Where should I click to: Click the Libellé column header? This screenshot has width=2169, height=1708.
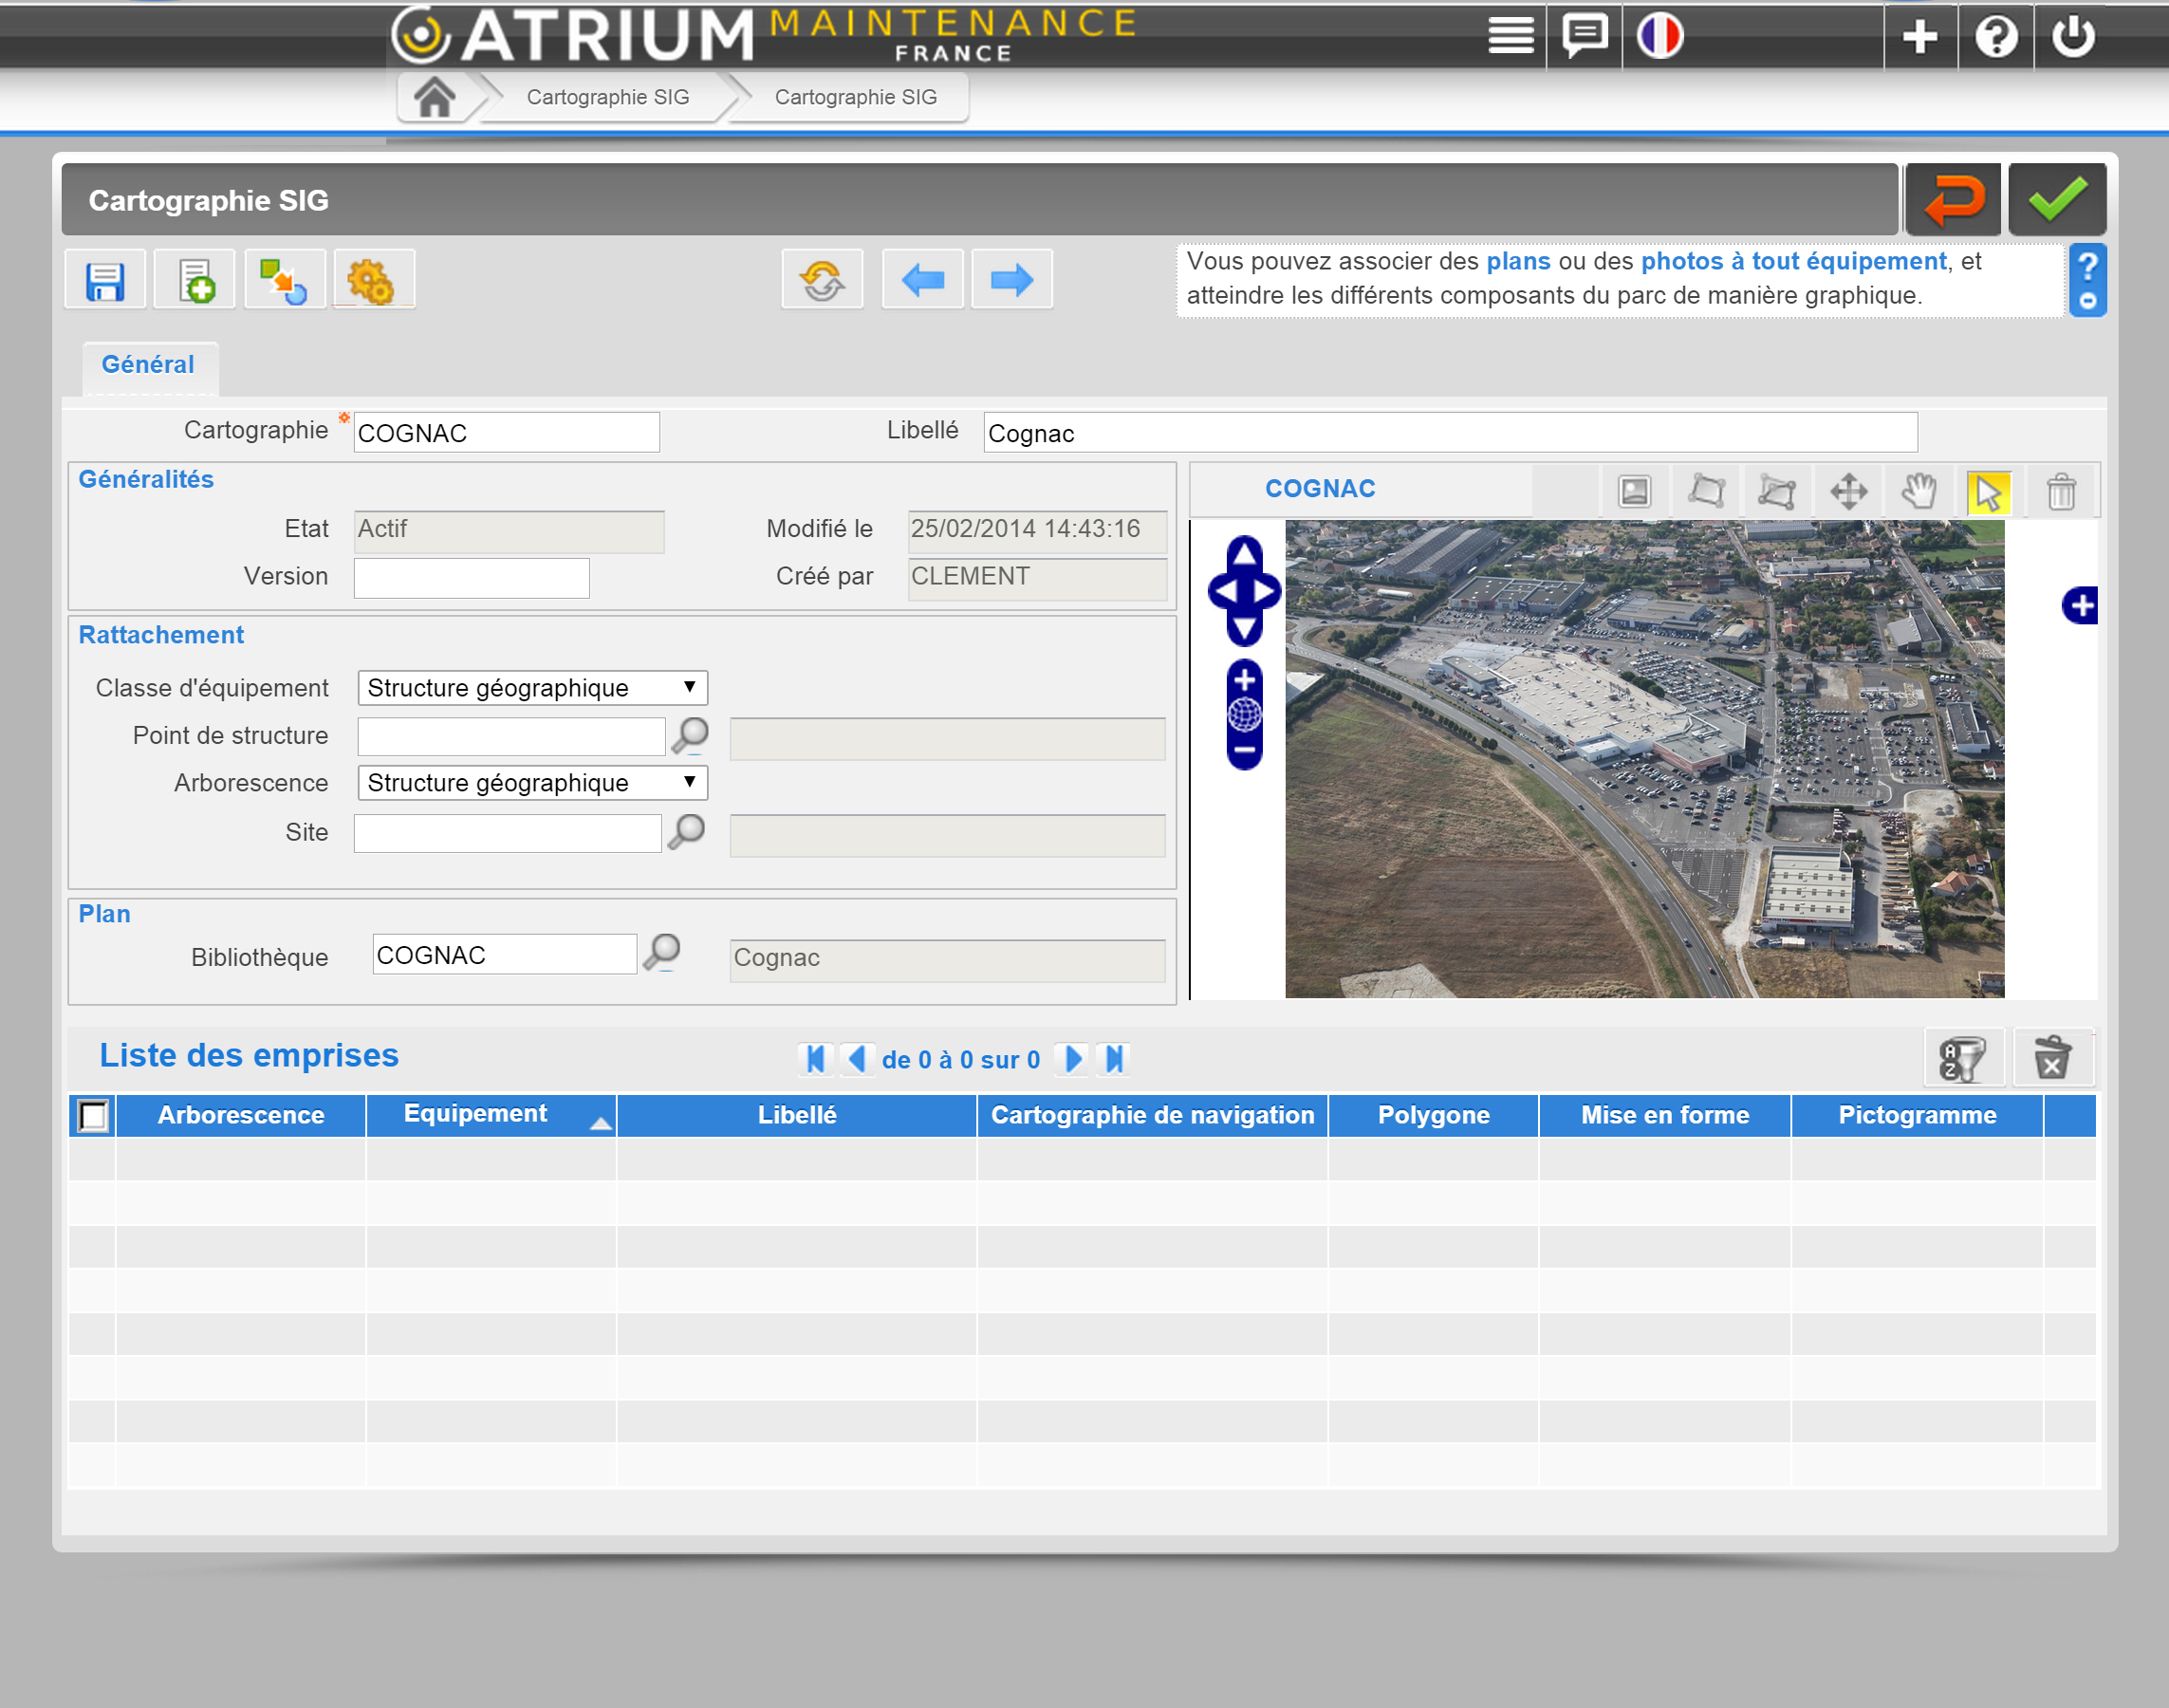(797, 1115)
